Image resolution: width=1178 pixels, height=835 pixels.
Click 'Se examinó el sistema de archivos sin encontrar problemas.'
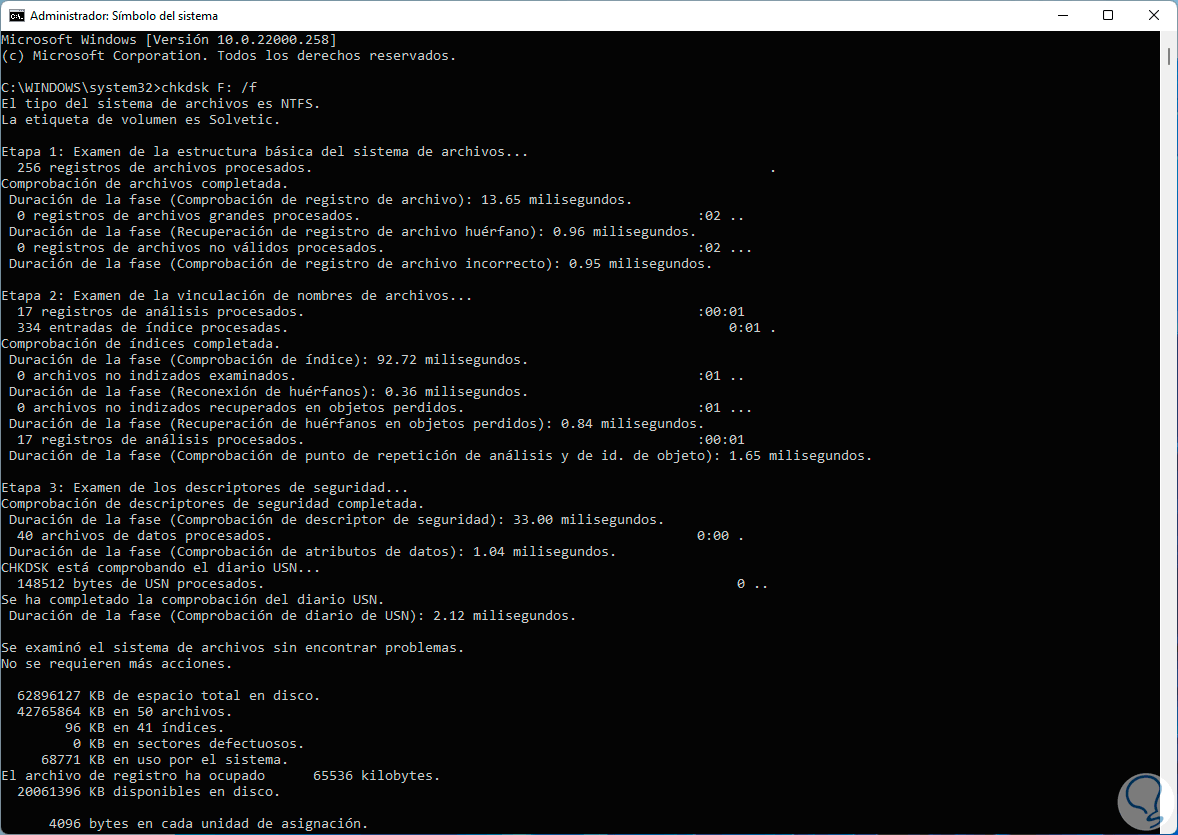tap(233, 647)
